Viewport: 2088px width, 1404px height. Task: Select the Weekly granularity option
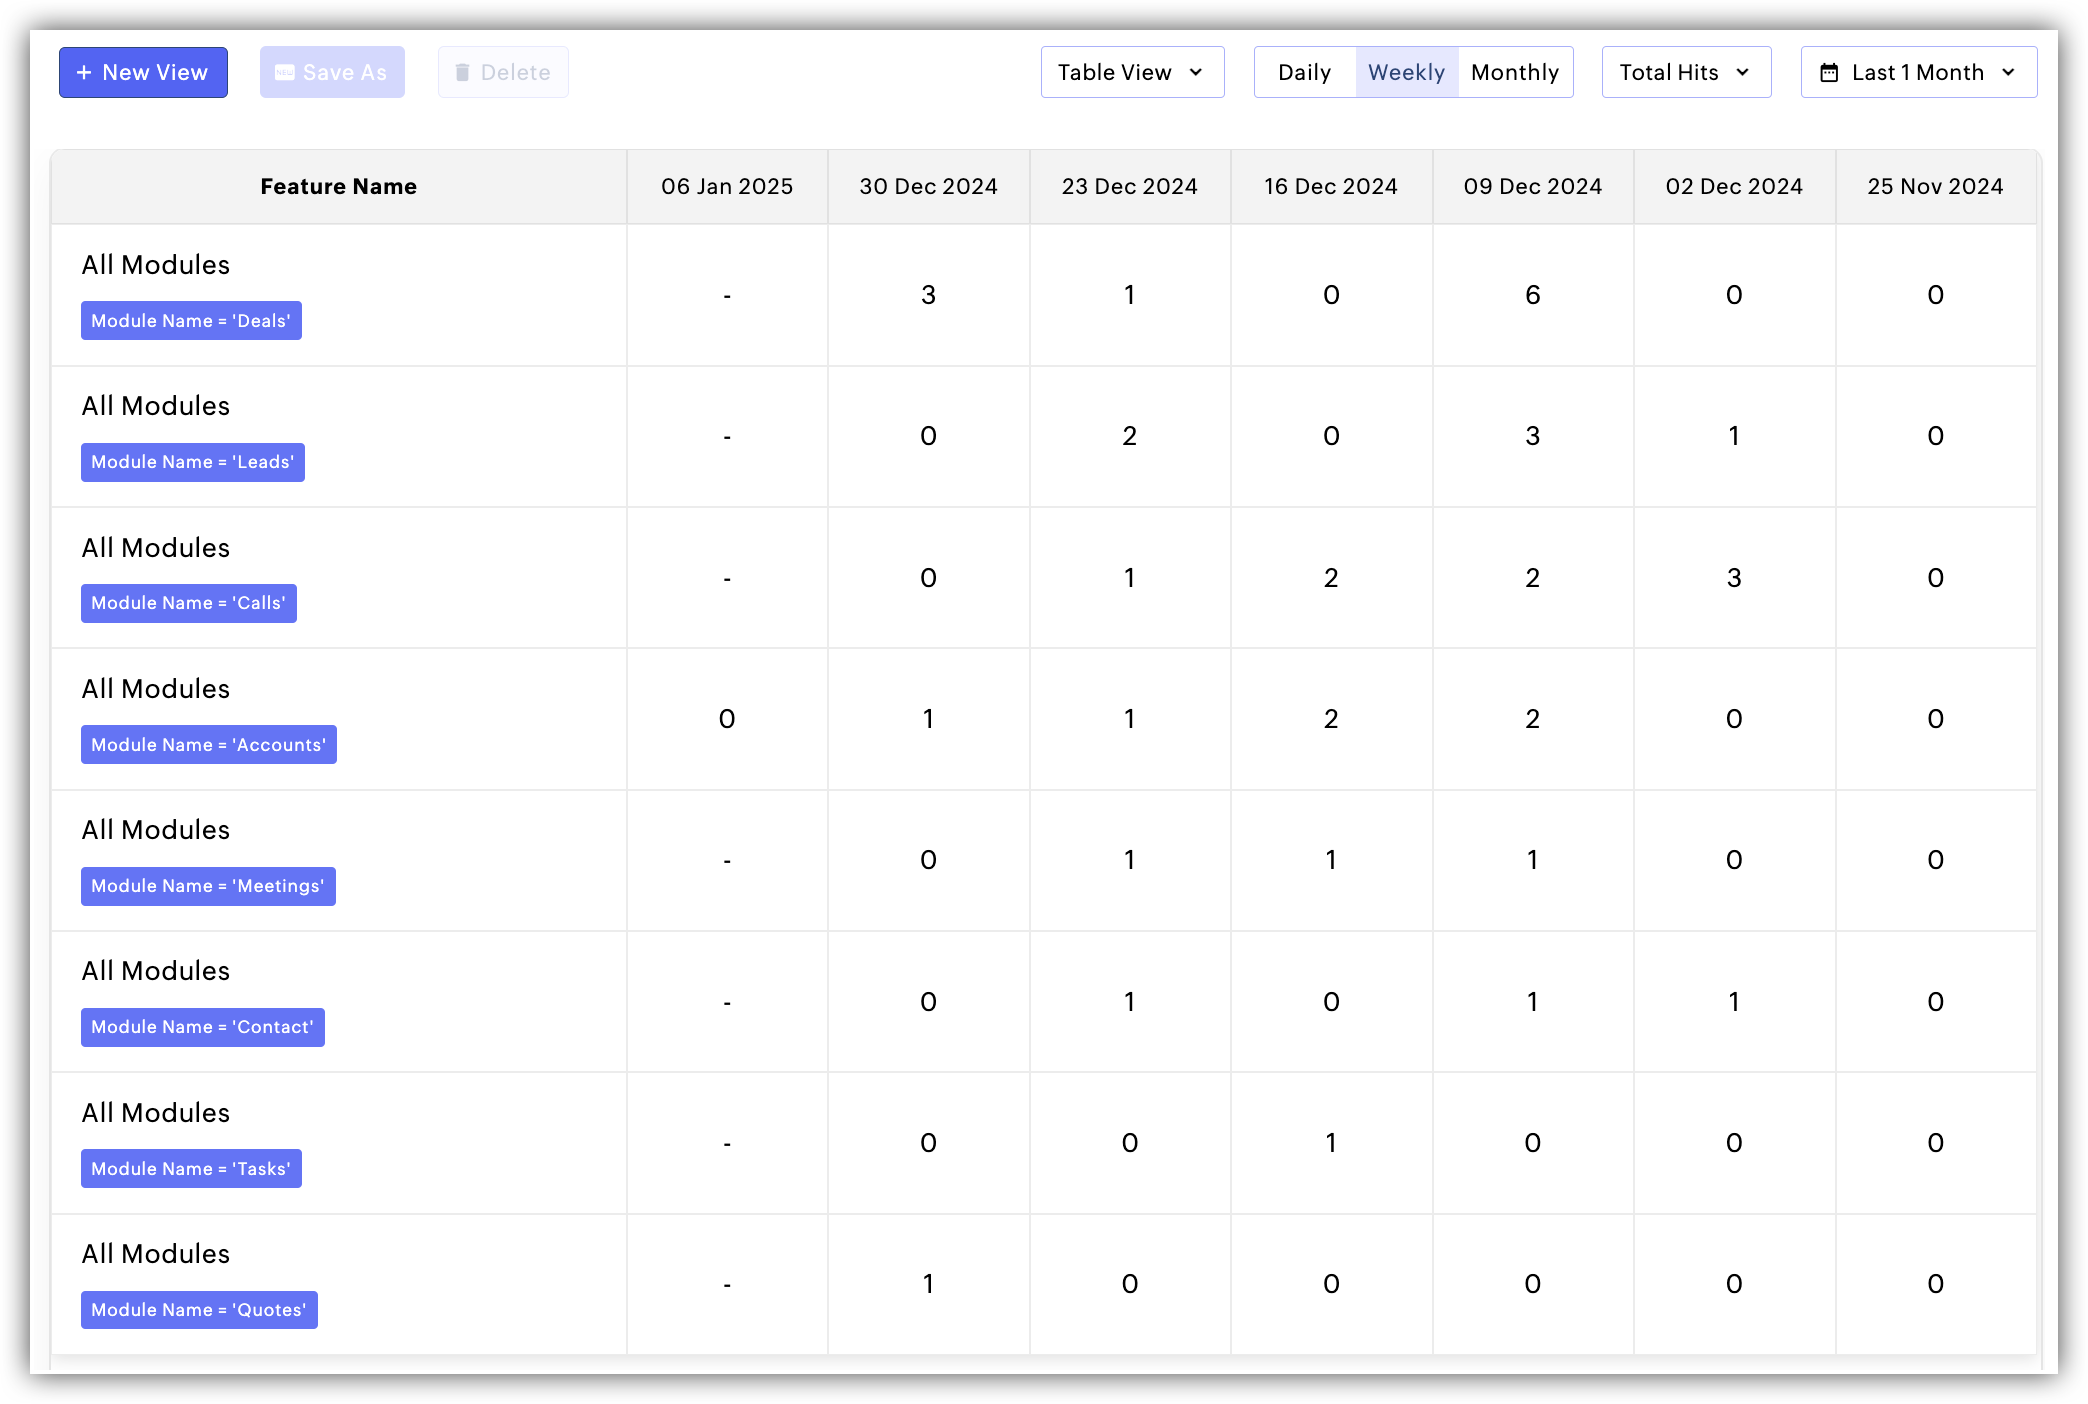pos(1406,73)
